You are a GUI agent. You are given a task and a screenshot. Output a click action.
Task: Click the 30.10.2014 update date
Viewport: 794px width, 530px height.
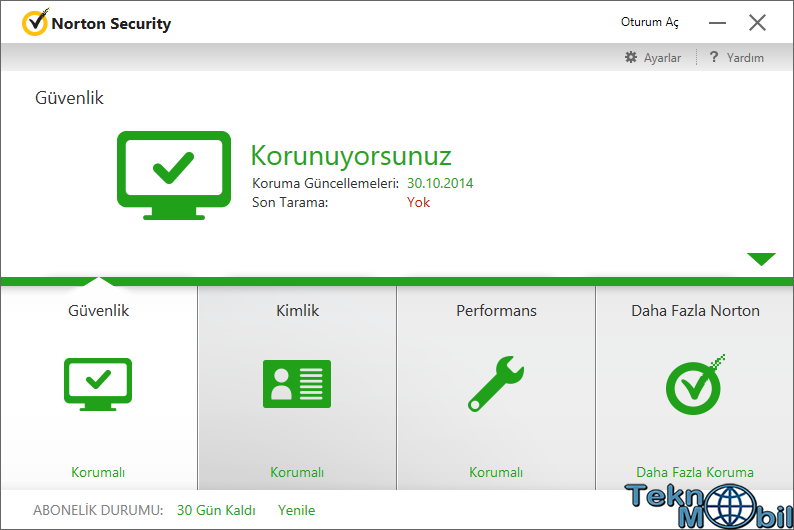[x=440, y=183]
